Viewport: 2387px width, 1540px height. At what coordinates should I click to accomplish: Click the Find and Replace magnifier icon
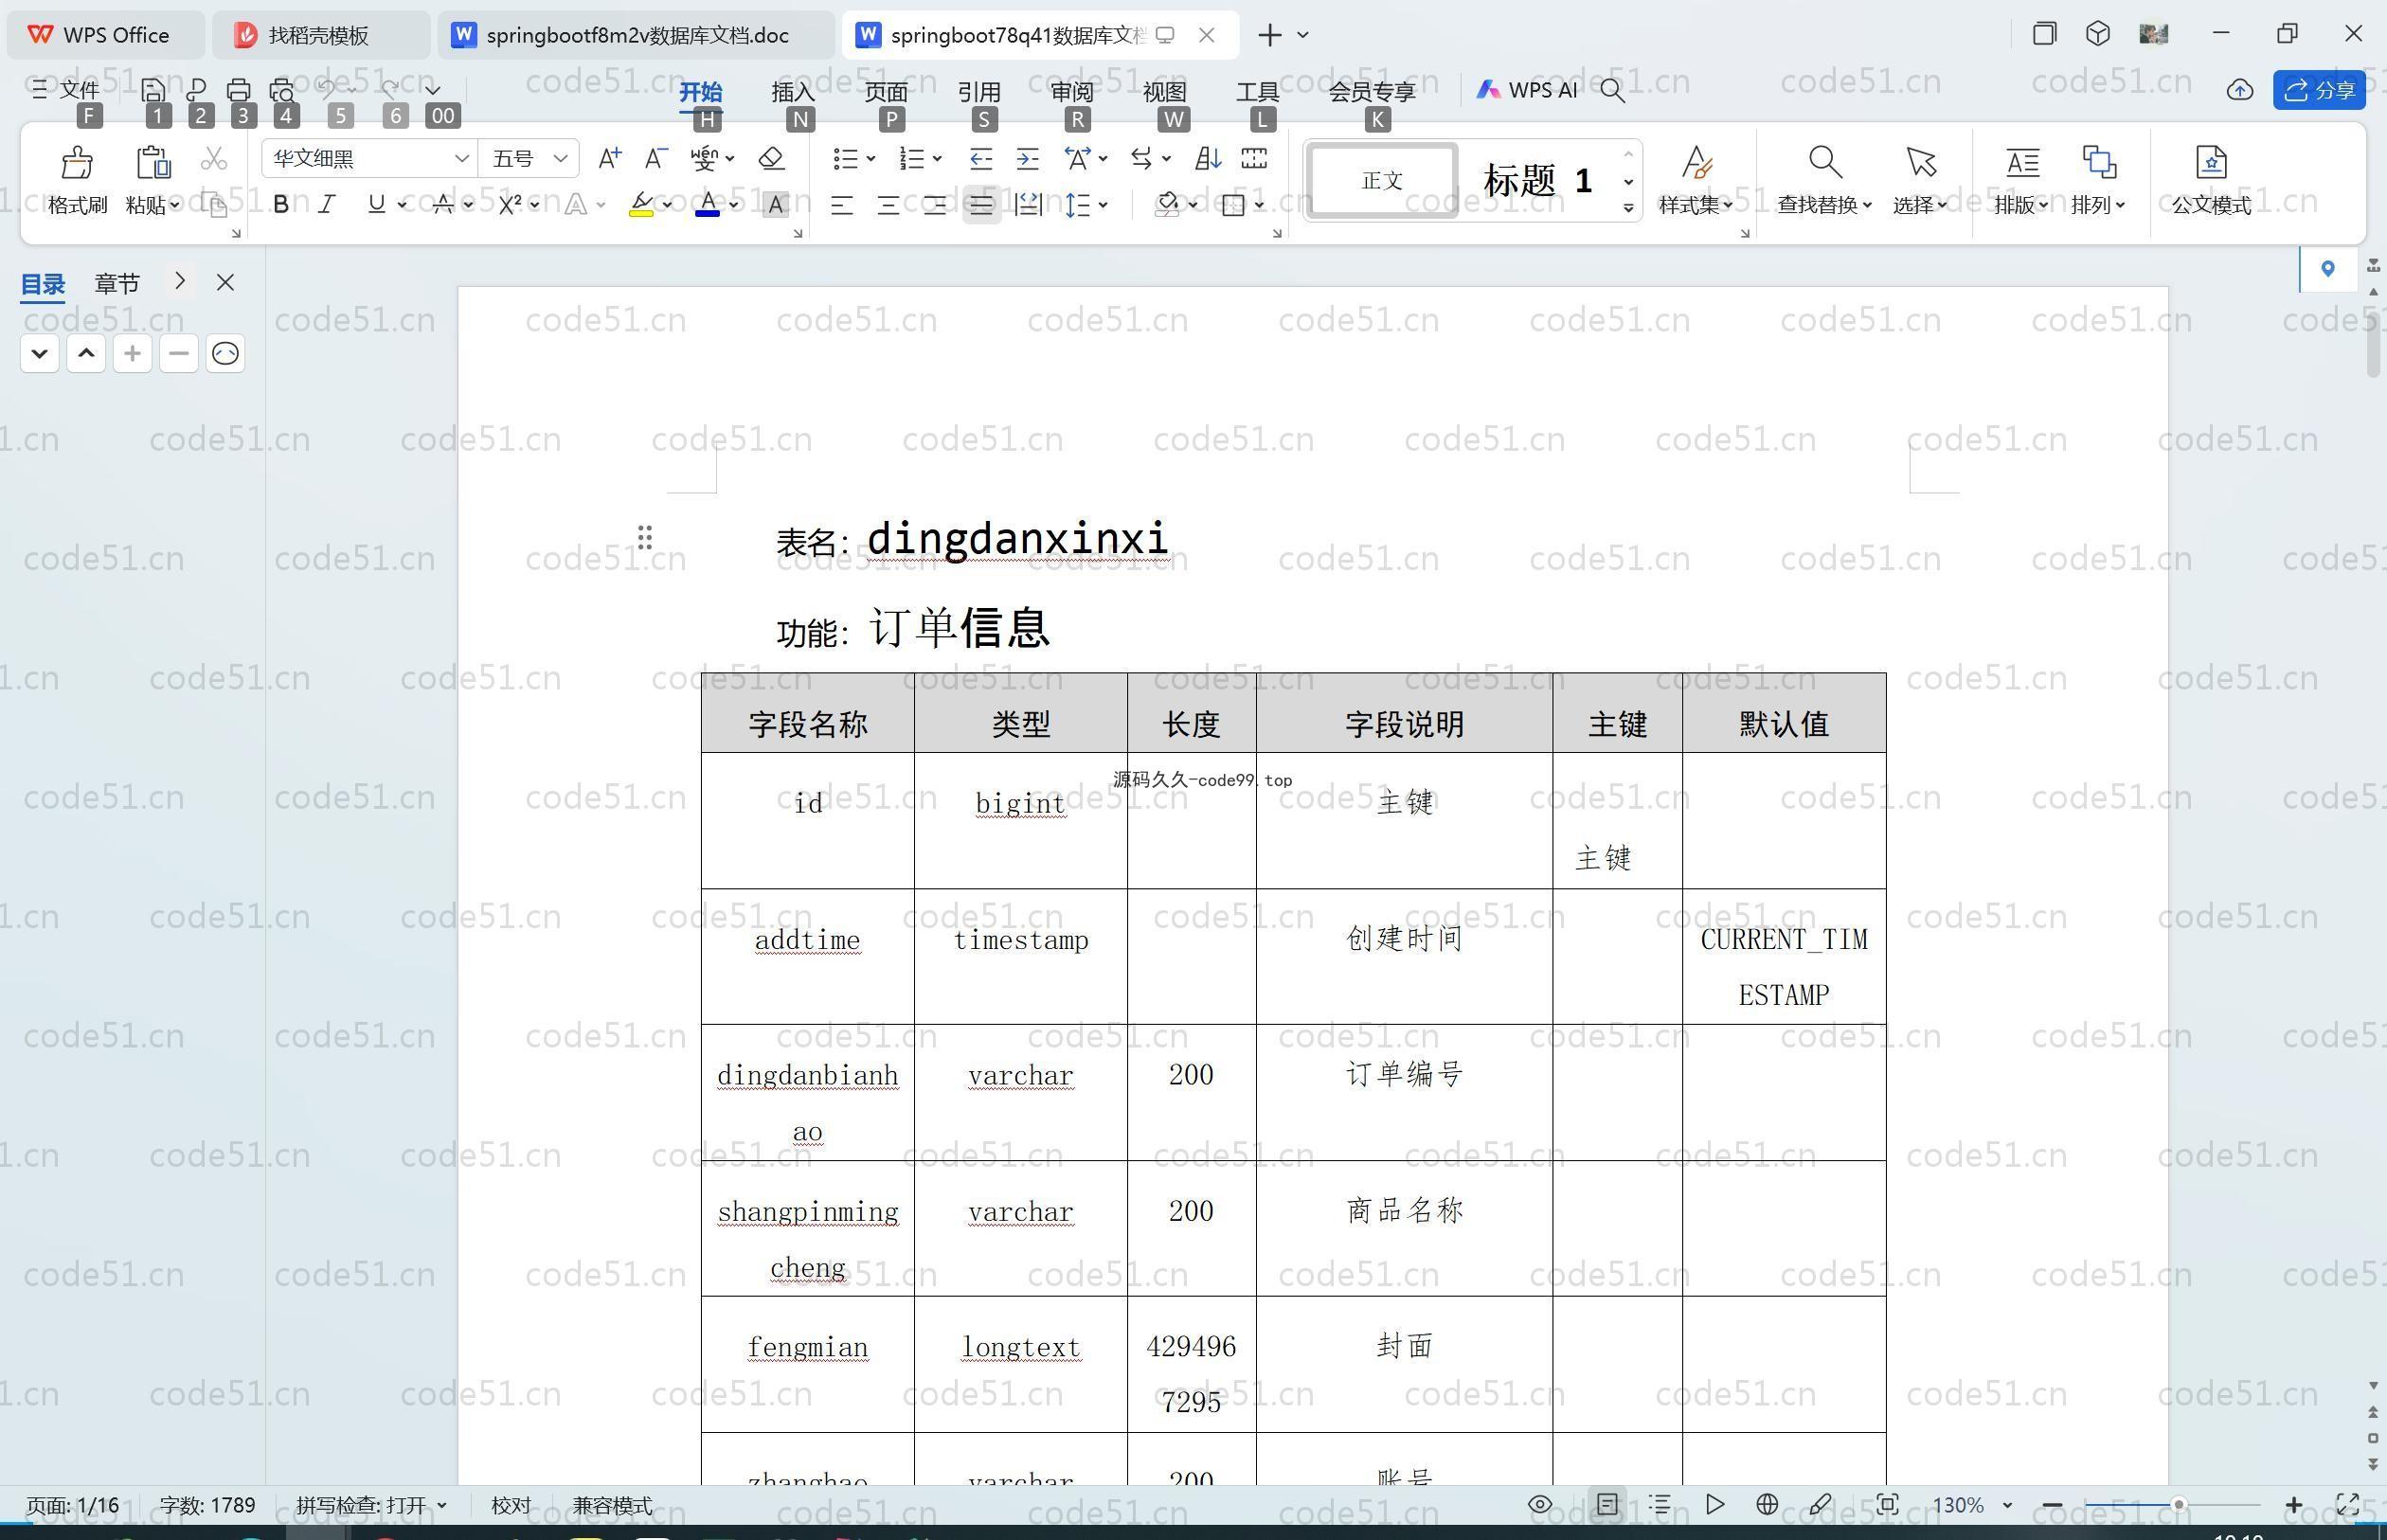pos(1825,162)
